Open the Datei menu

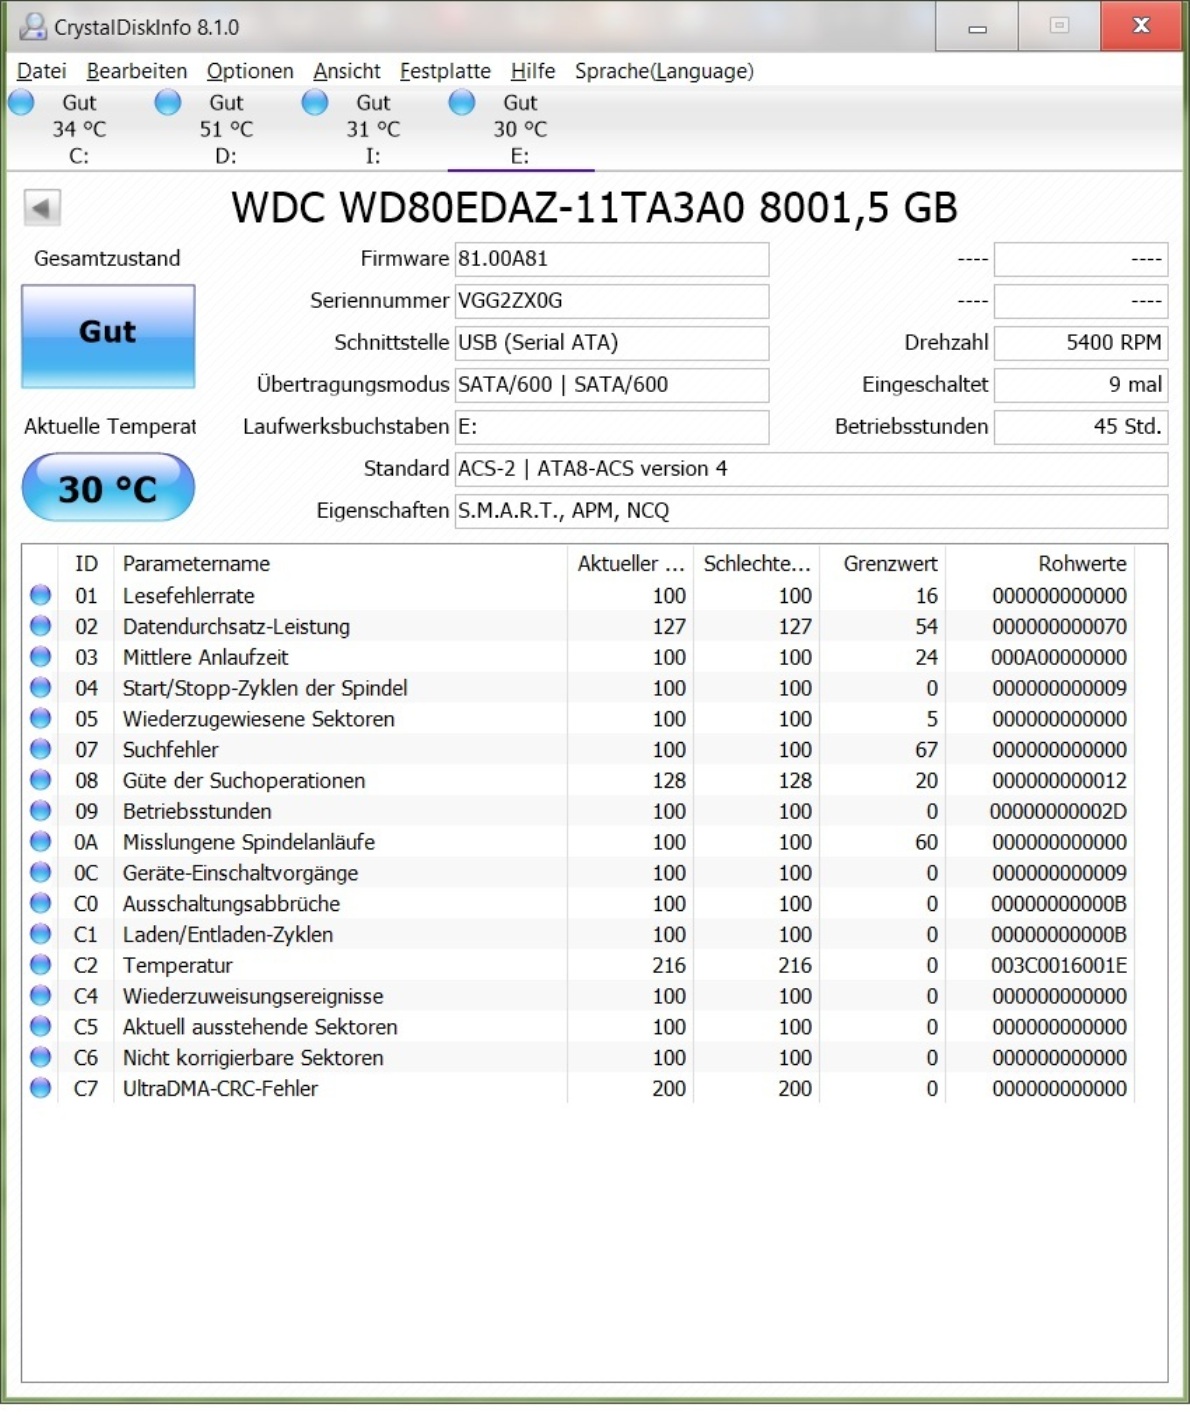42,71
